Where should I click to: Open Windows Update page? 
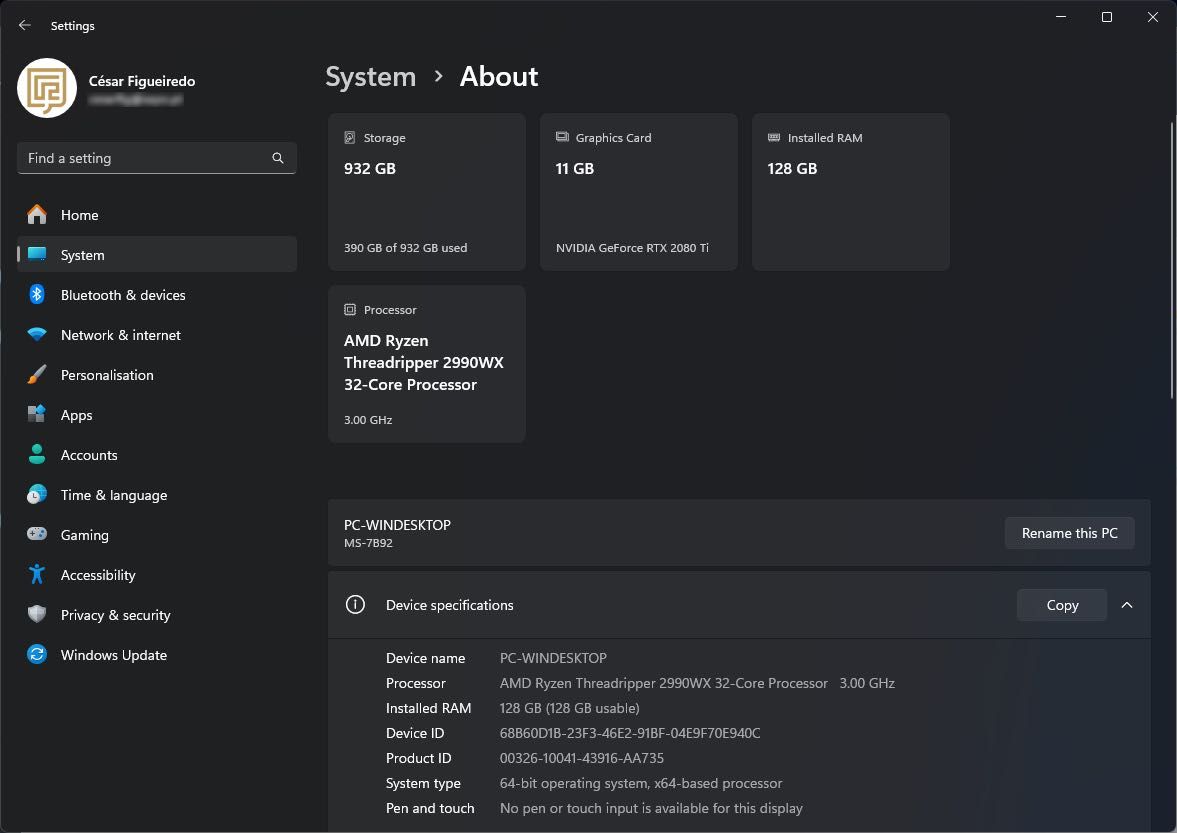(x=156, y=655)
